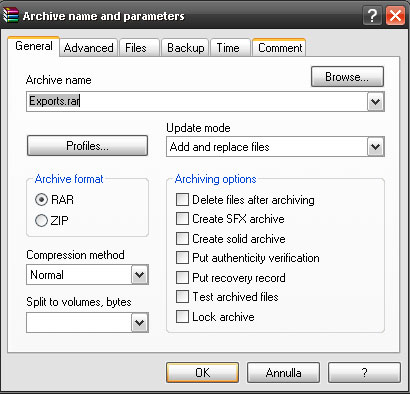The height and width of the screenshot is (394, 410).
Task: Switch to the Backup tab
Action: 185,48
